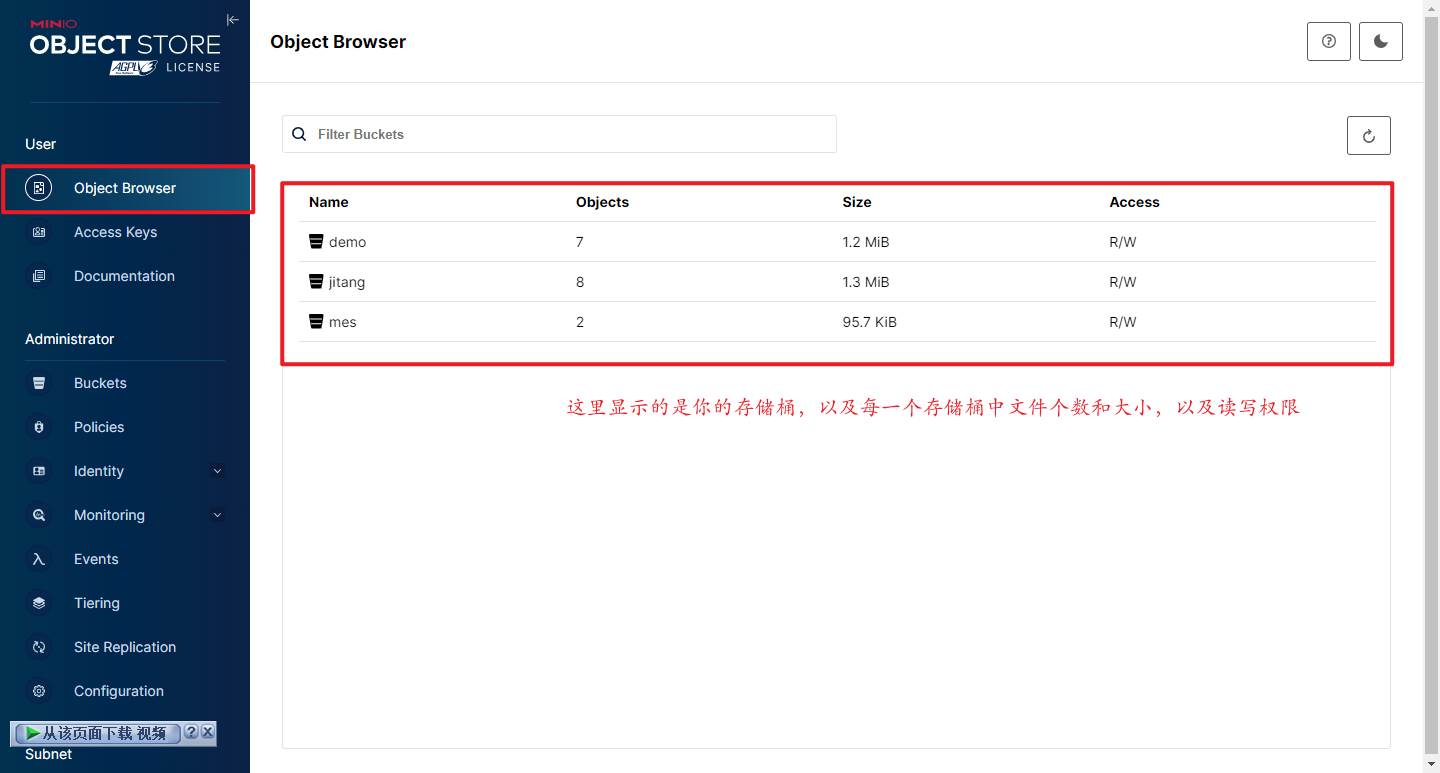This screenshot has height=773, width=1440.
Task: Click the page scrollbar down arrow
Action: pyautogui.click(x=1432, y=765)
